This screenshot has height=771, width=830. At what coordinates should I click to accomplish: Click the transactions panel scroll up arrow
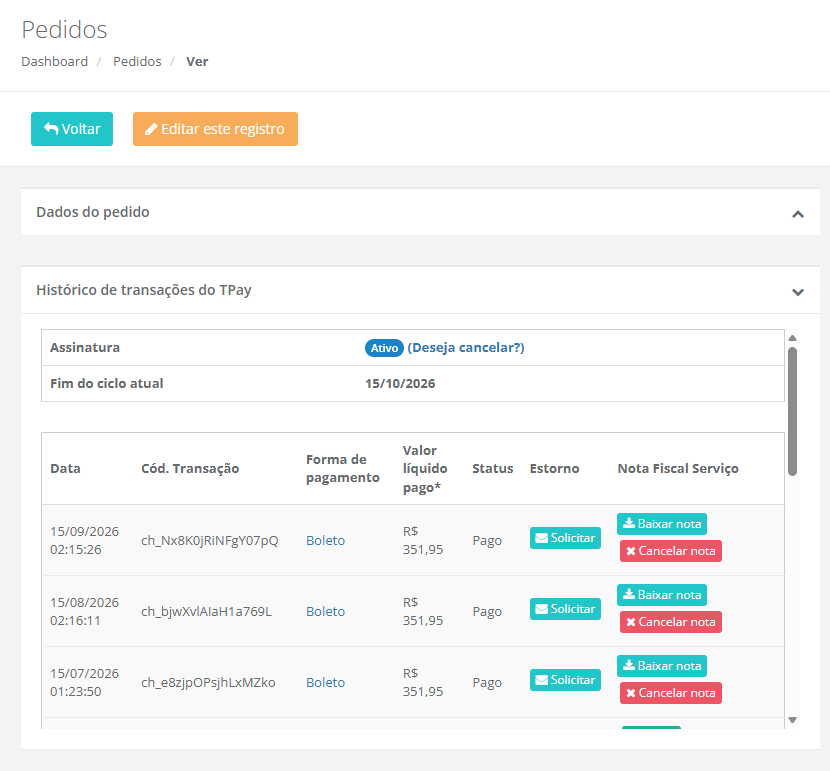click(792, 338)
